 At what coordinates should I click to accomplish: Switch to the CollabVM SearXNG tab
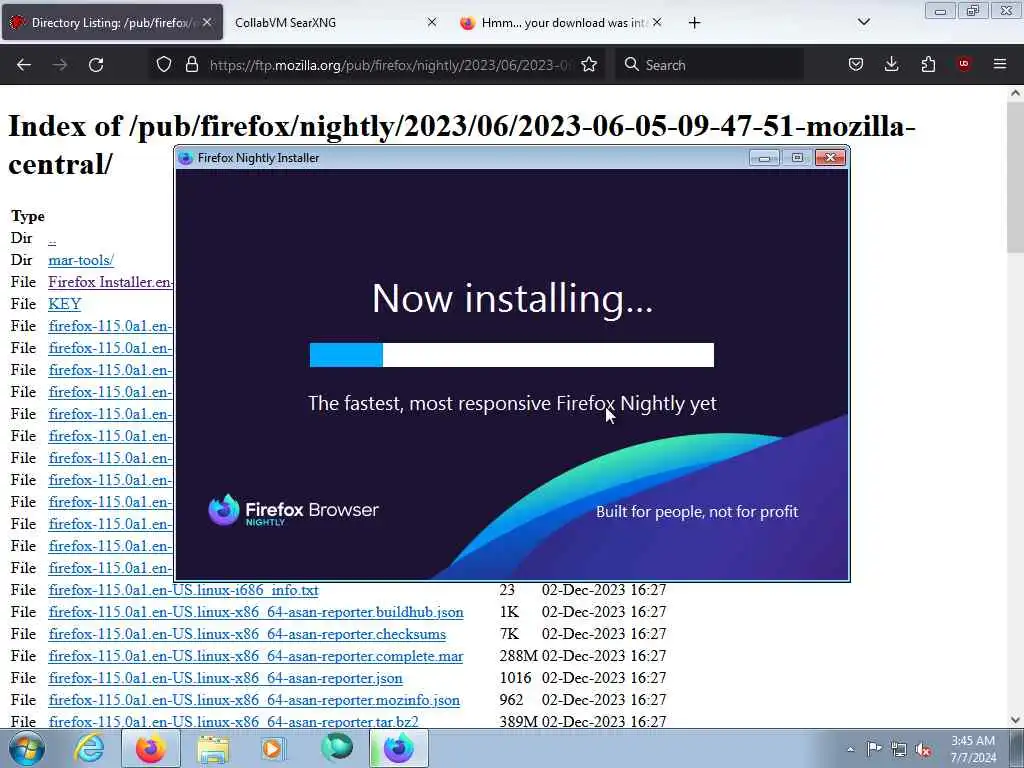click(336, 22)
